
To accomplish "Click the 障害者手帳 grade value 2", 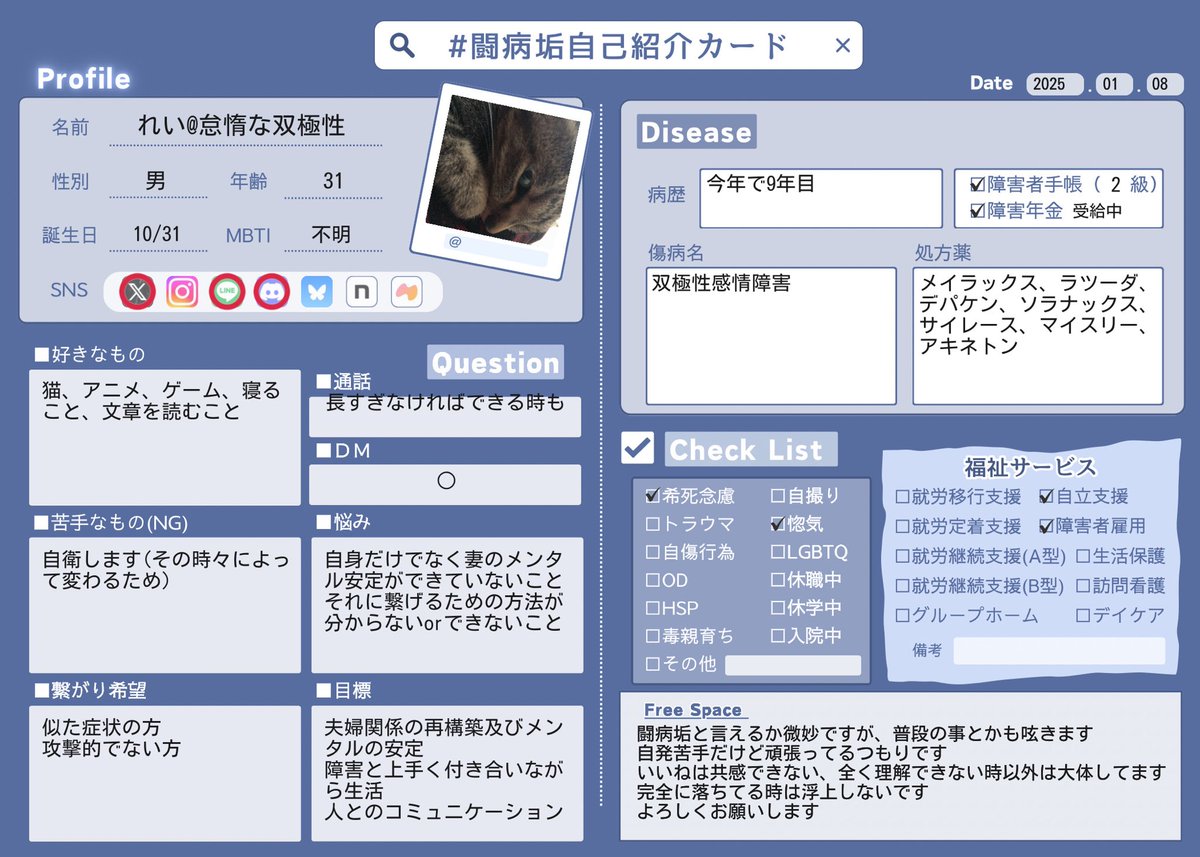I will [x=1115, y=185].
